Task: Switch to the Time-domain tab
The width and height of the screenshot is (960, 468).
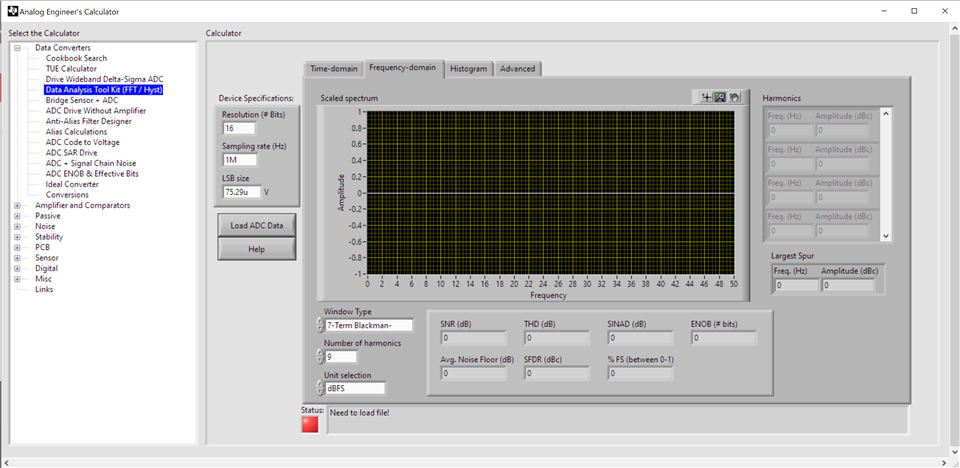Action: point(334,69)
